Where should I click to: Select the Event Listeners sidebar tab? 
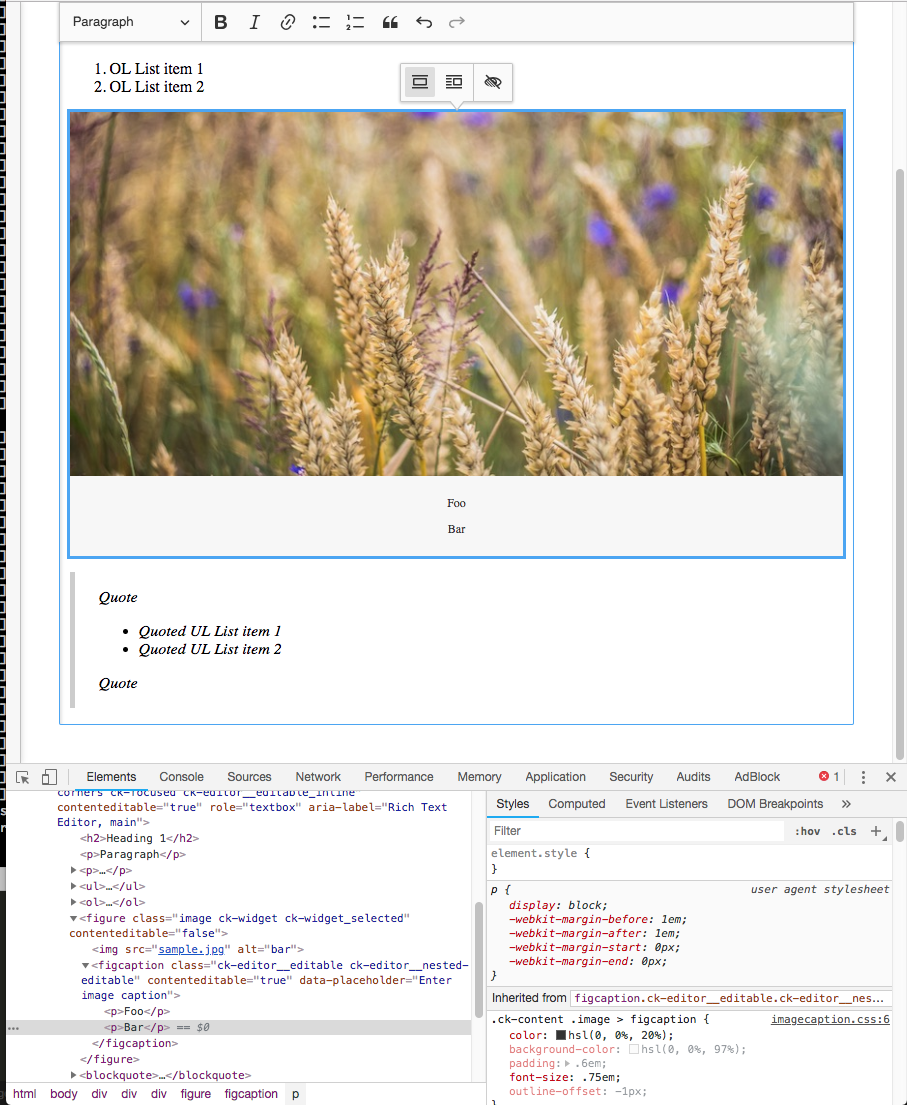(666, 804)
